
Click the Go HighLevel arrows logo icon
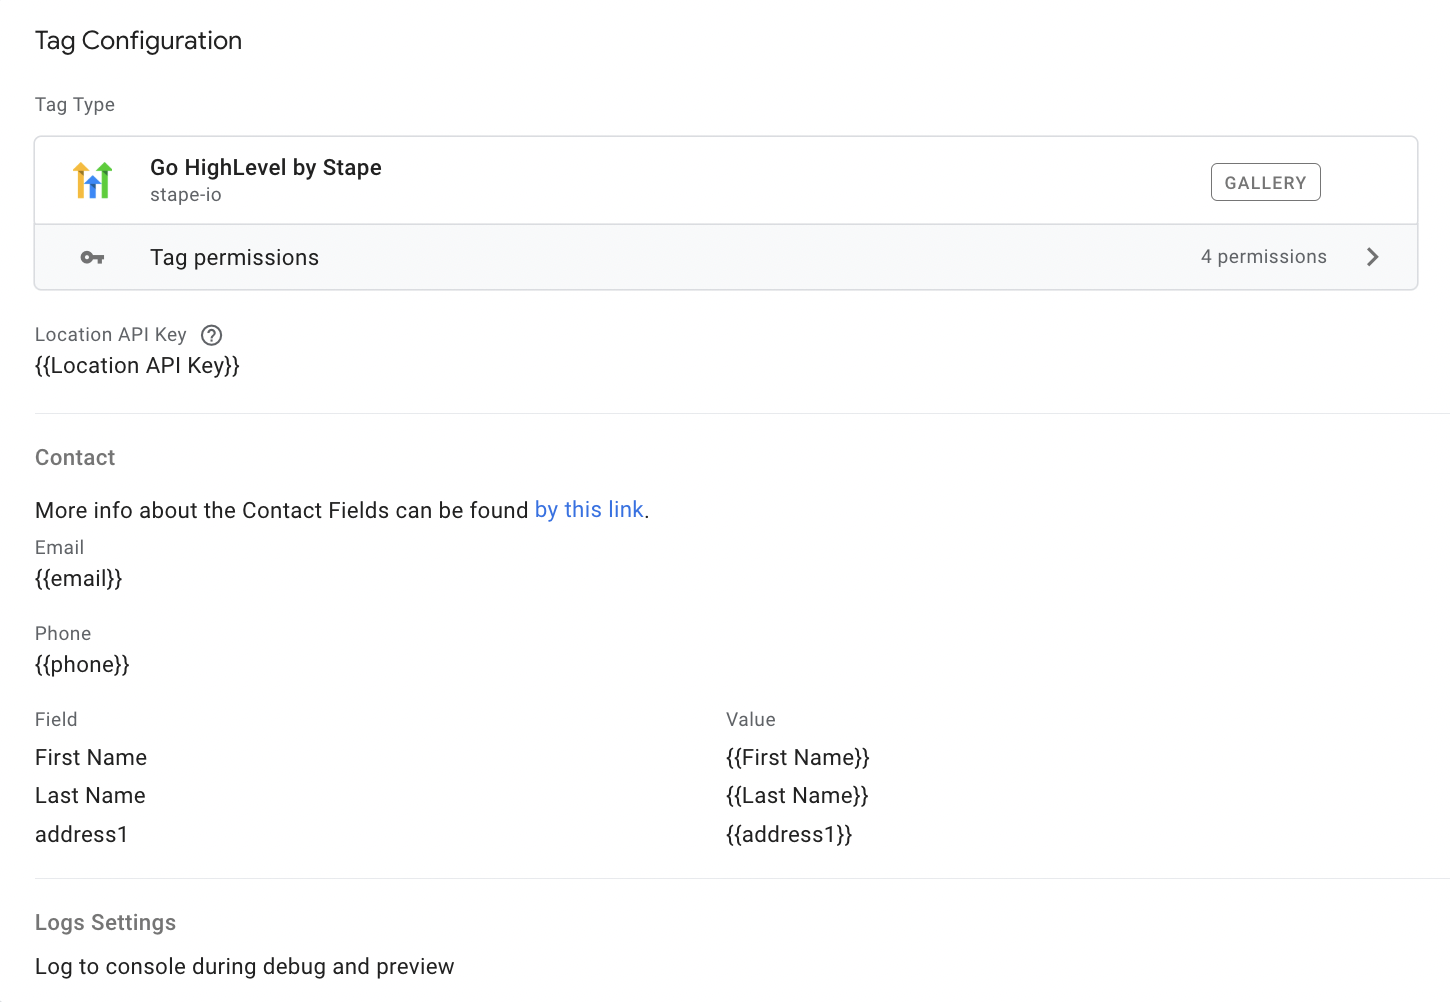(x=93, y=180)
